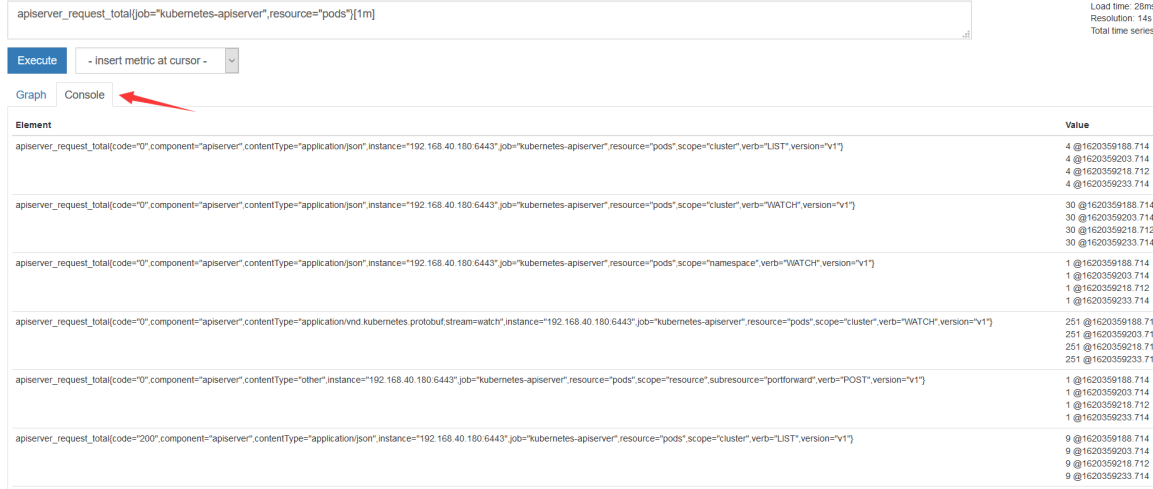Click the arrow on the metric combo box
The image size is (1153, 489).
coord(232,61)
